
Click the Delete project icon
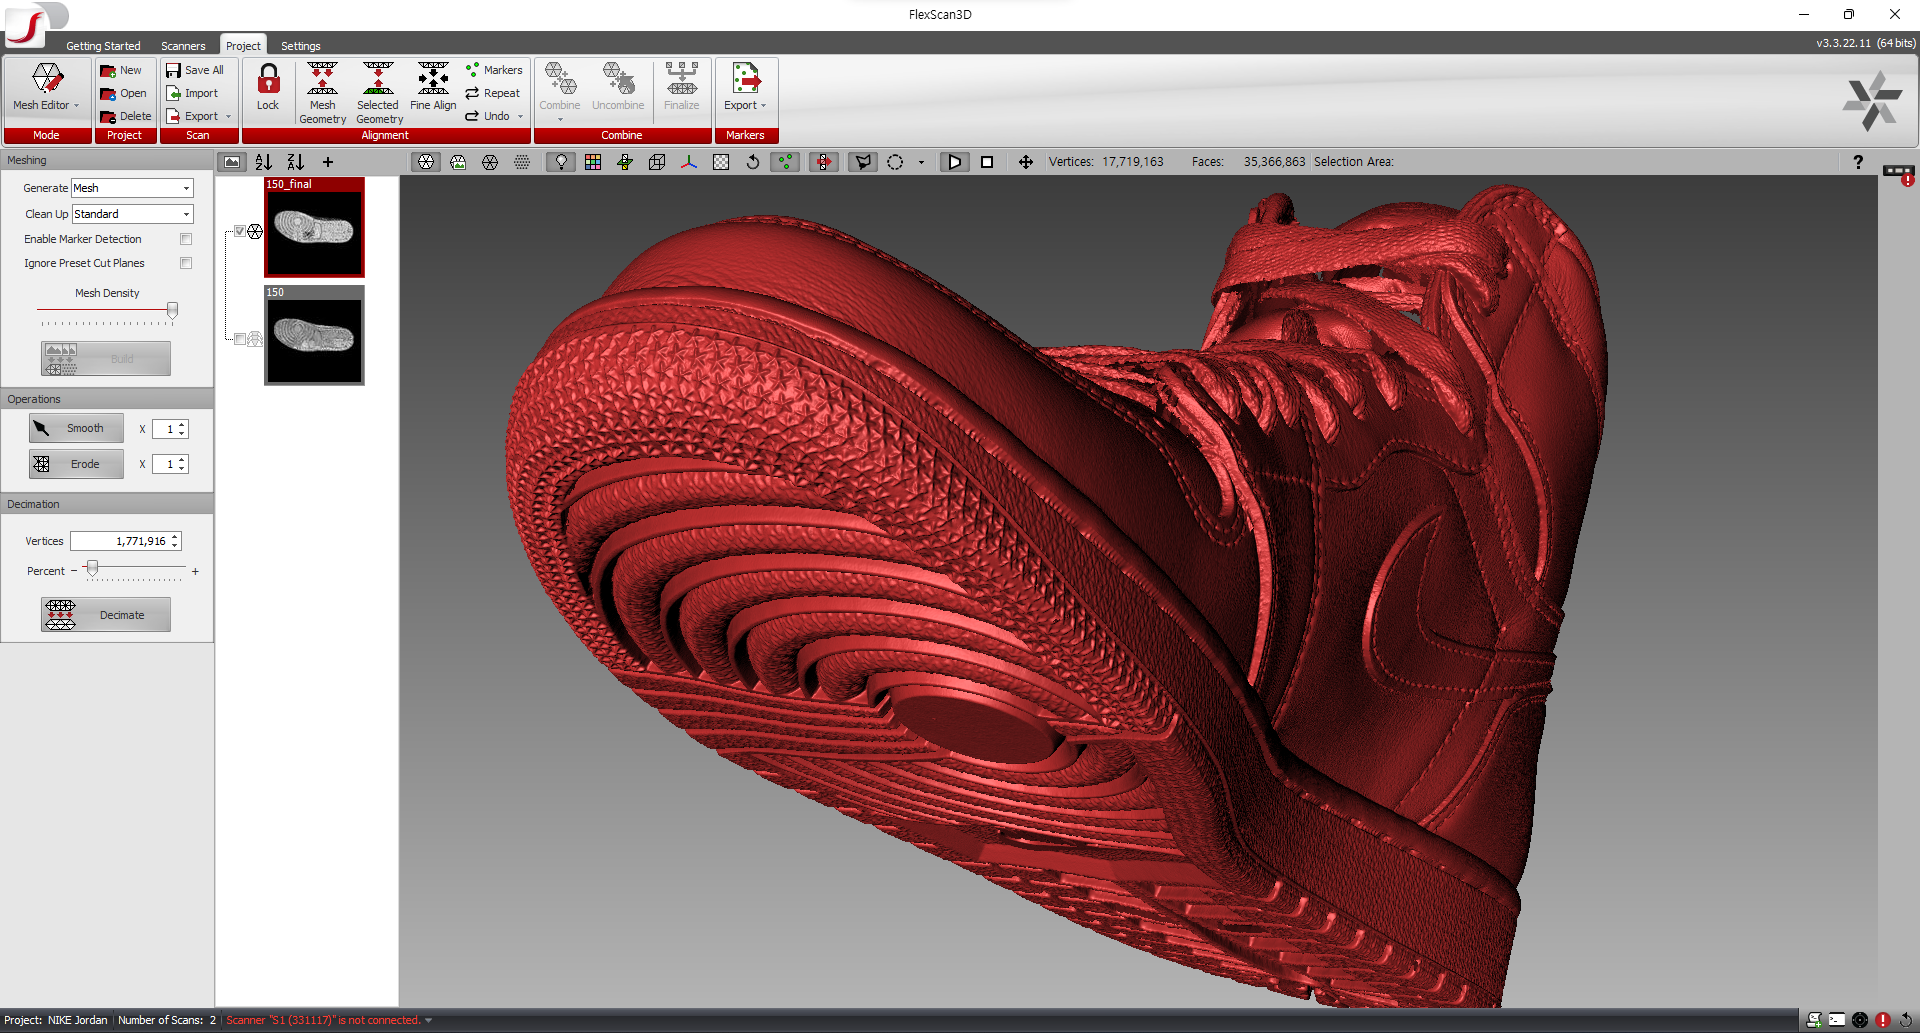click(x=108, y=117)
